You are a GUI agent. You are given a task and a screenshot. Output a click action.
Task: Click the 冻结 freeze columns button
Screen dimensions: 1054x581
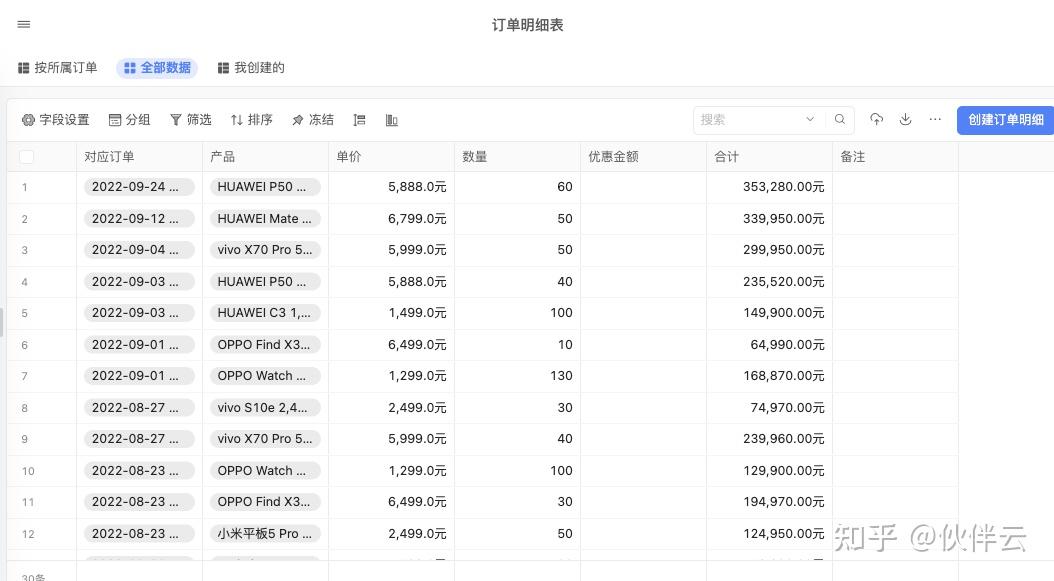(313, 120)
